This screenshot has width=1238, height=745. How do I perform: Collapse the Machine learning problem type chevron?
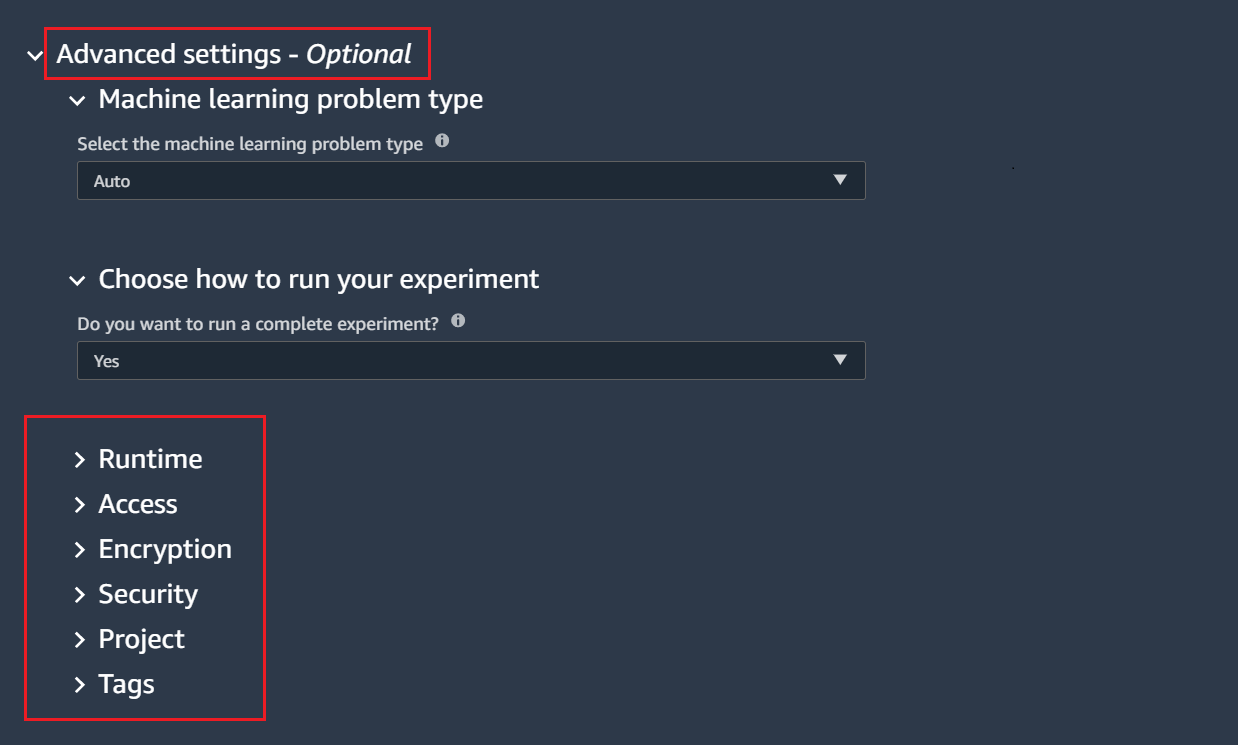[x=77, y=101]
